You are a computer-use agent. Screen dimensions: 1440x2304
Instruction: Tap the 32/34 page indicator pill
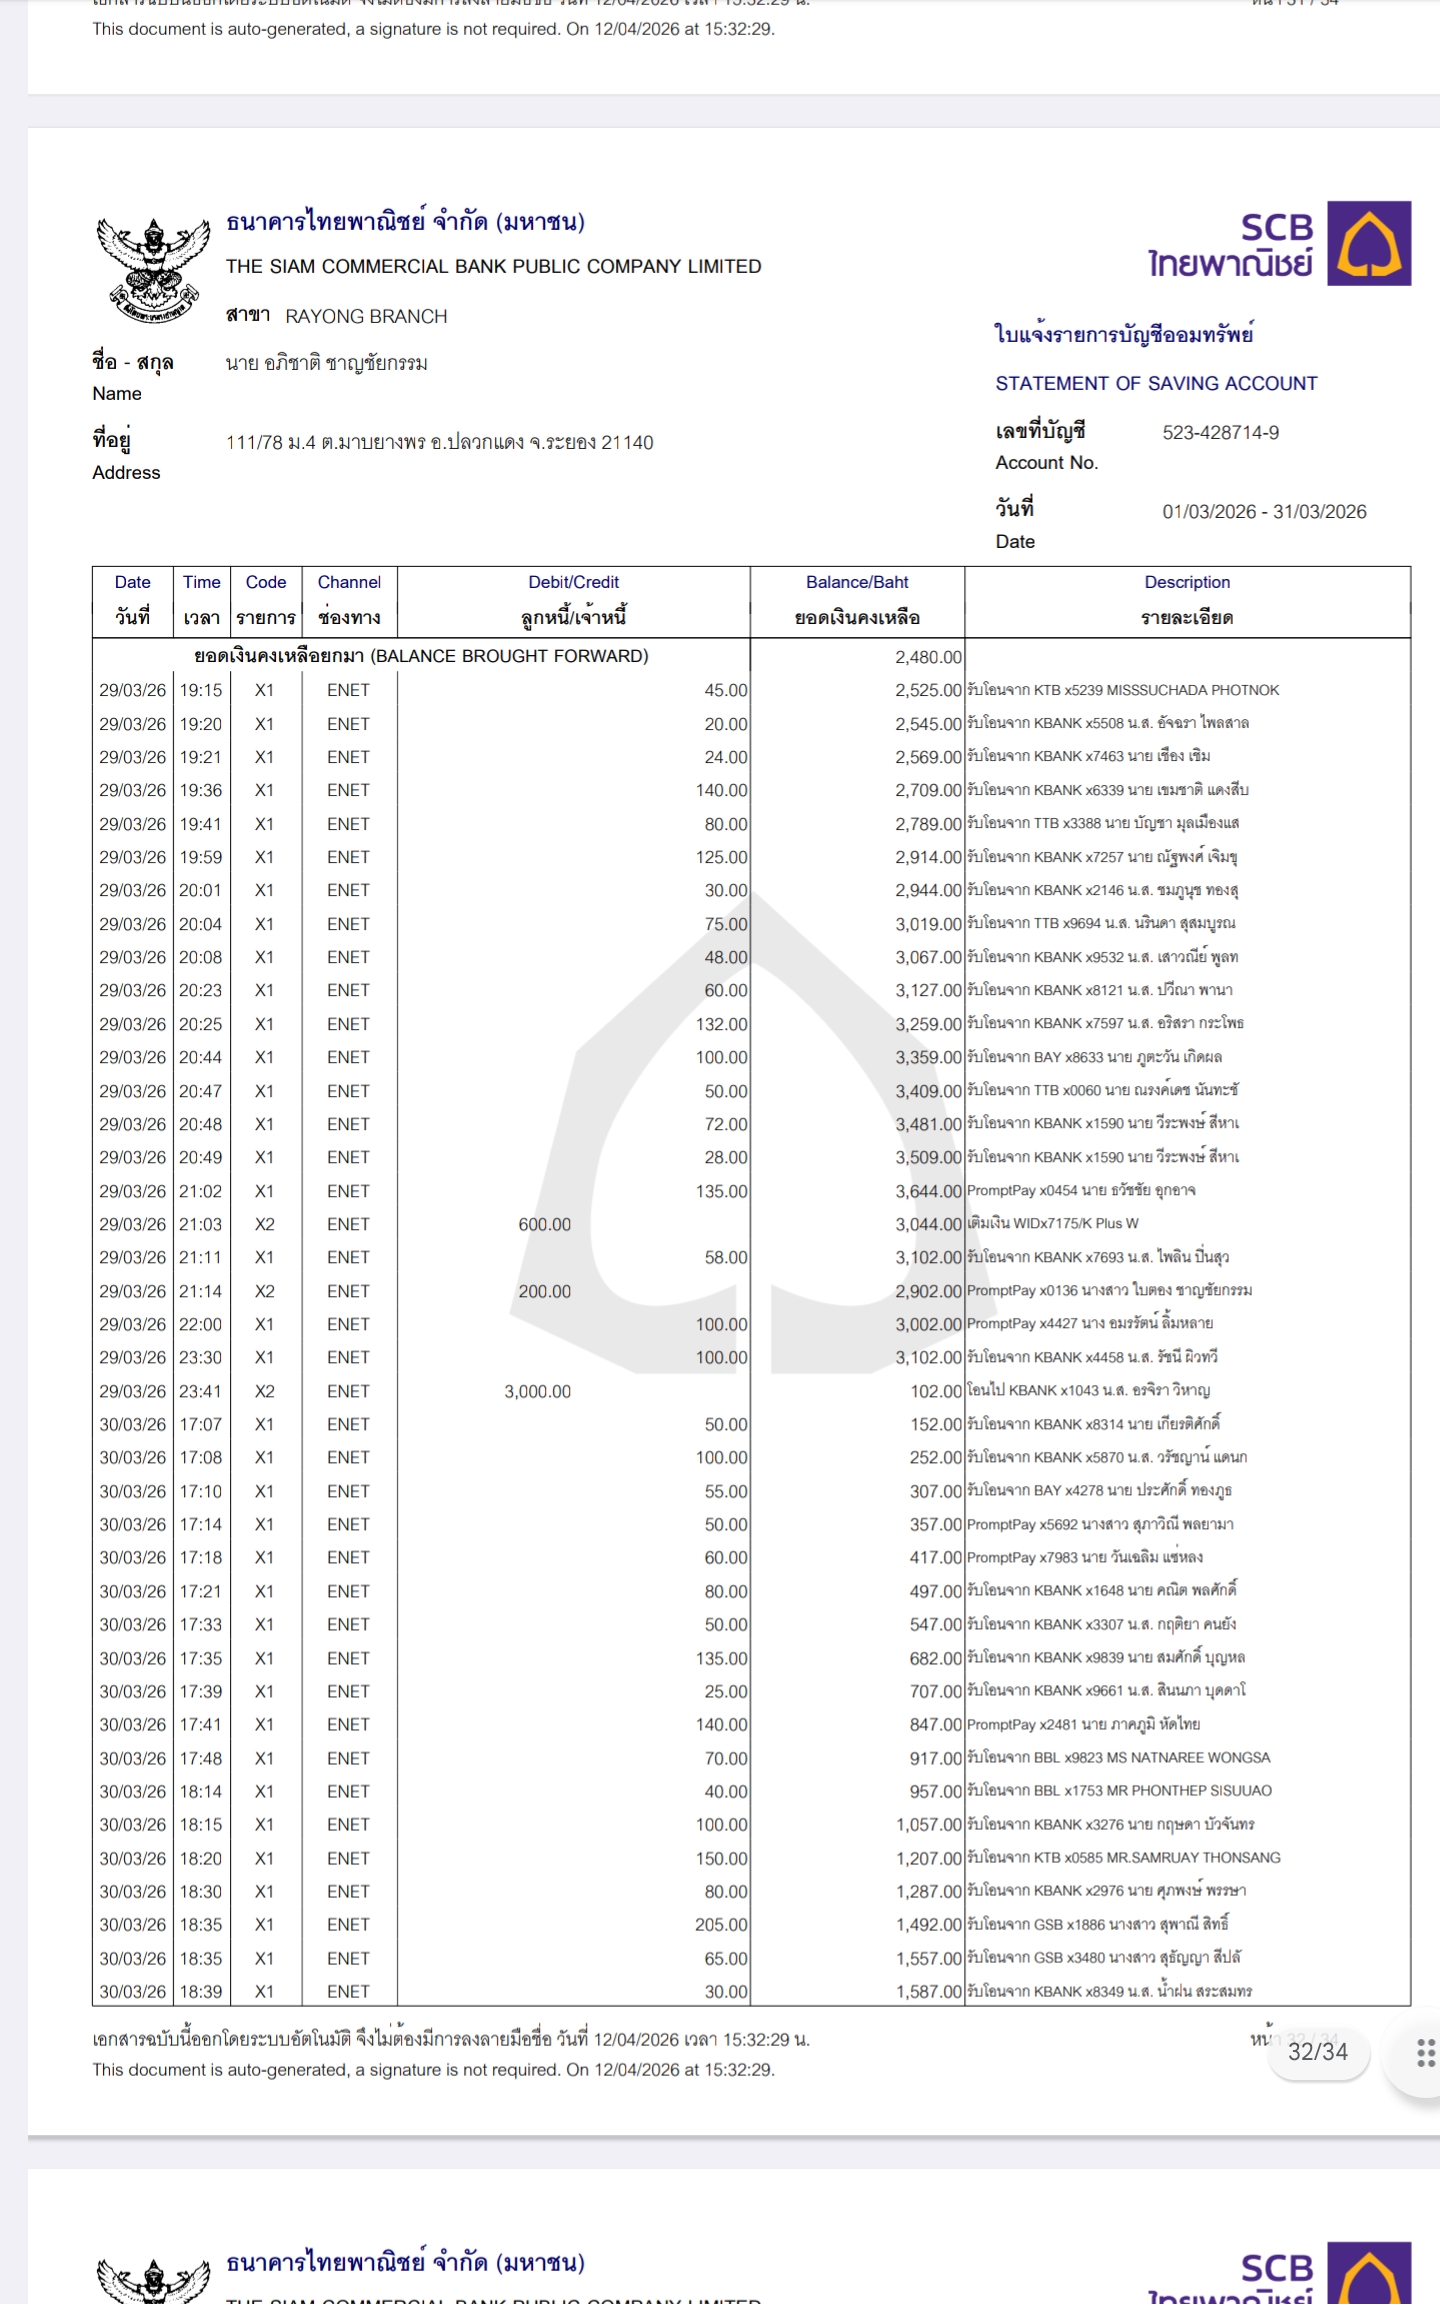click(x=1317, y=2052)
